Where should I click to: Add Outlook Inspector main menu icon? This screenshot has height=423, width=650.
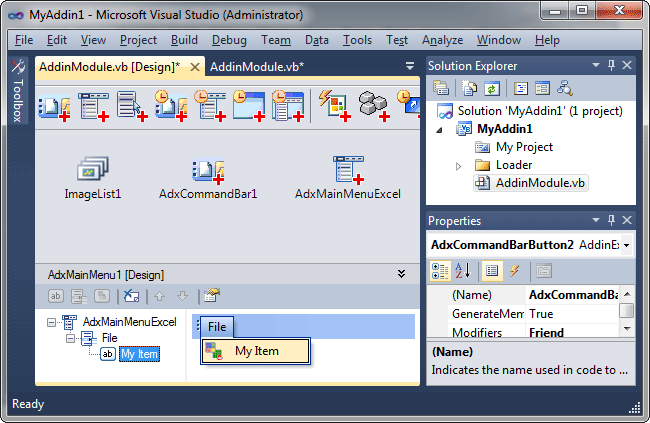288,106
